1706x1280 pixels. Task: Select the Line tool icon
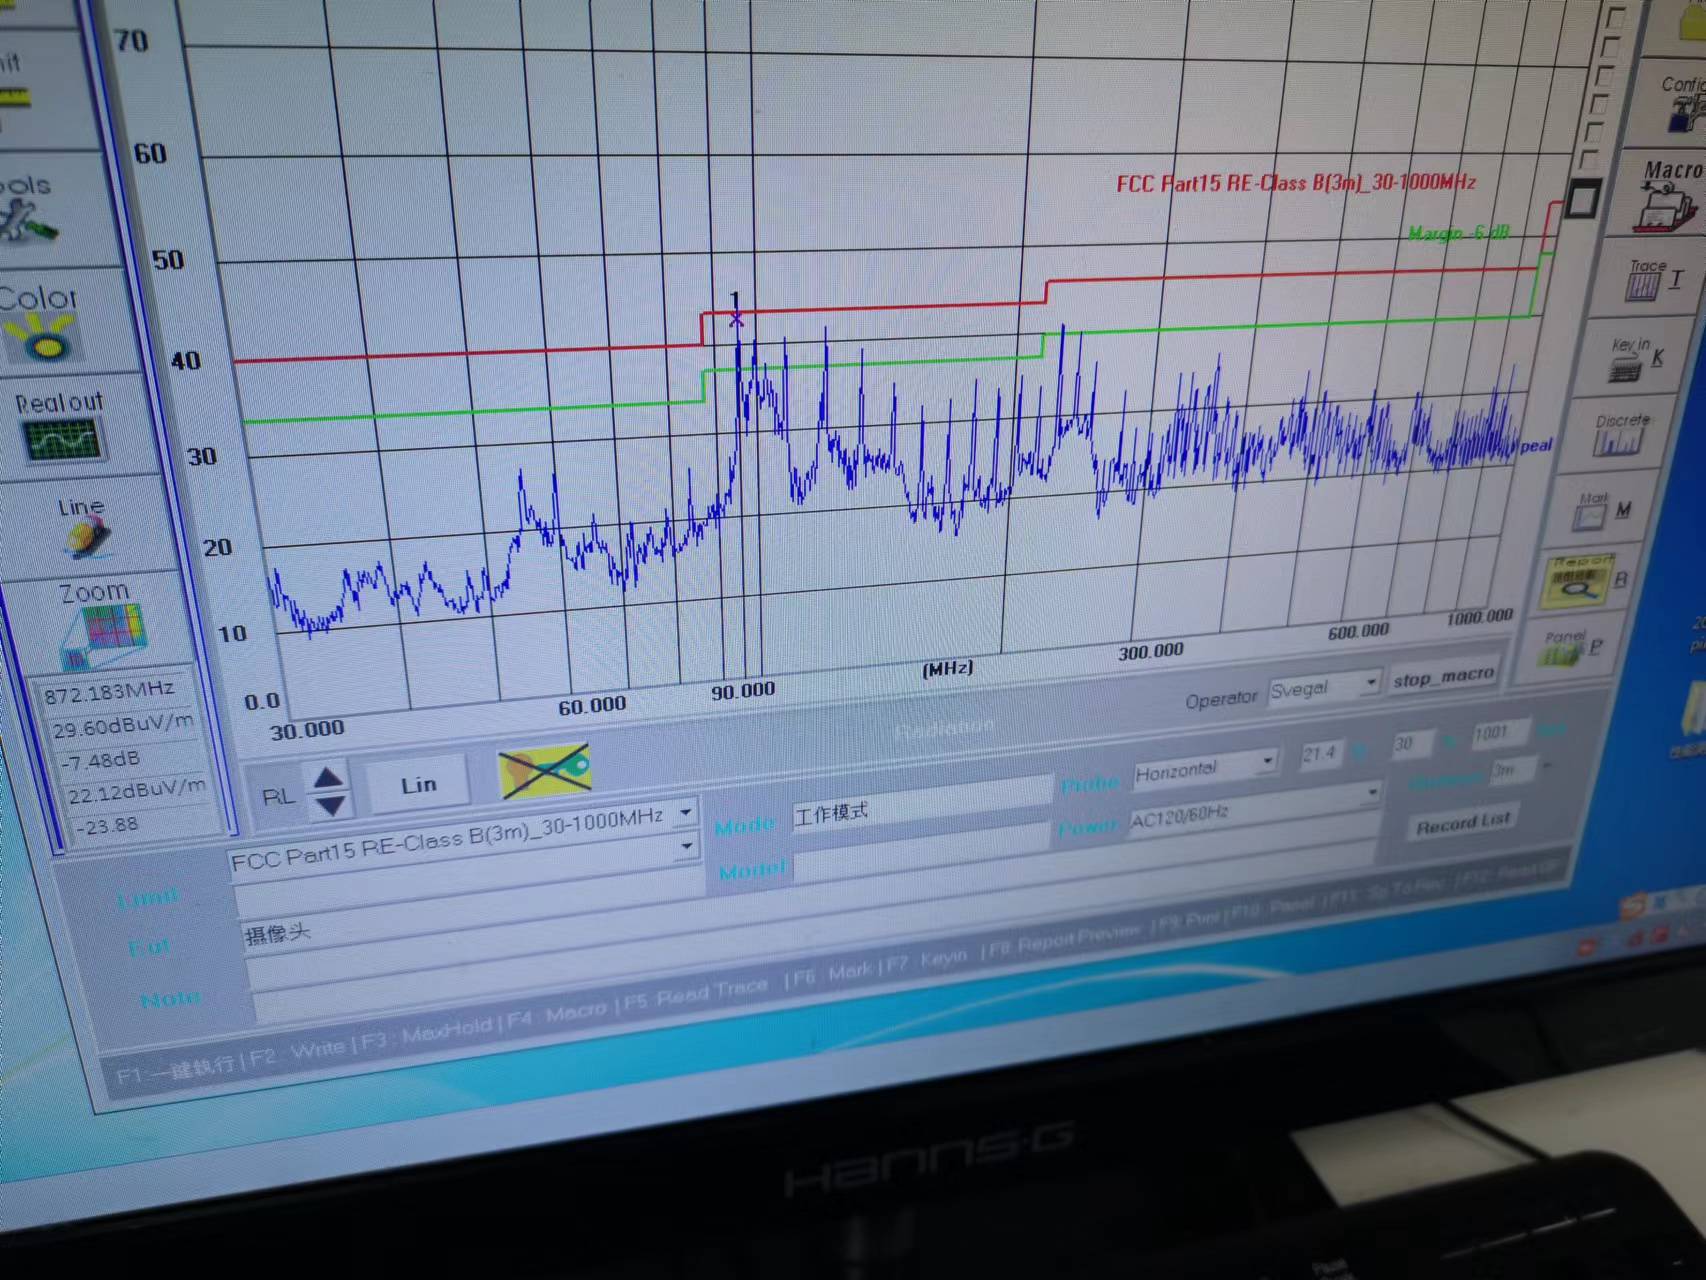86,538
